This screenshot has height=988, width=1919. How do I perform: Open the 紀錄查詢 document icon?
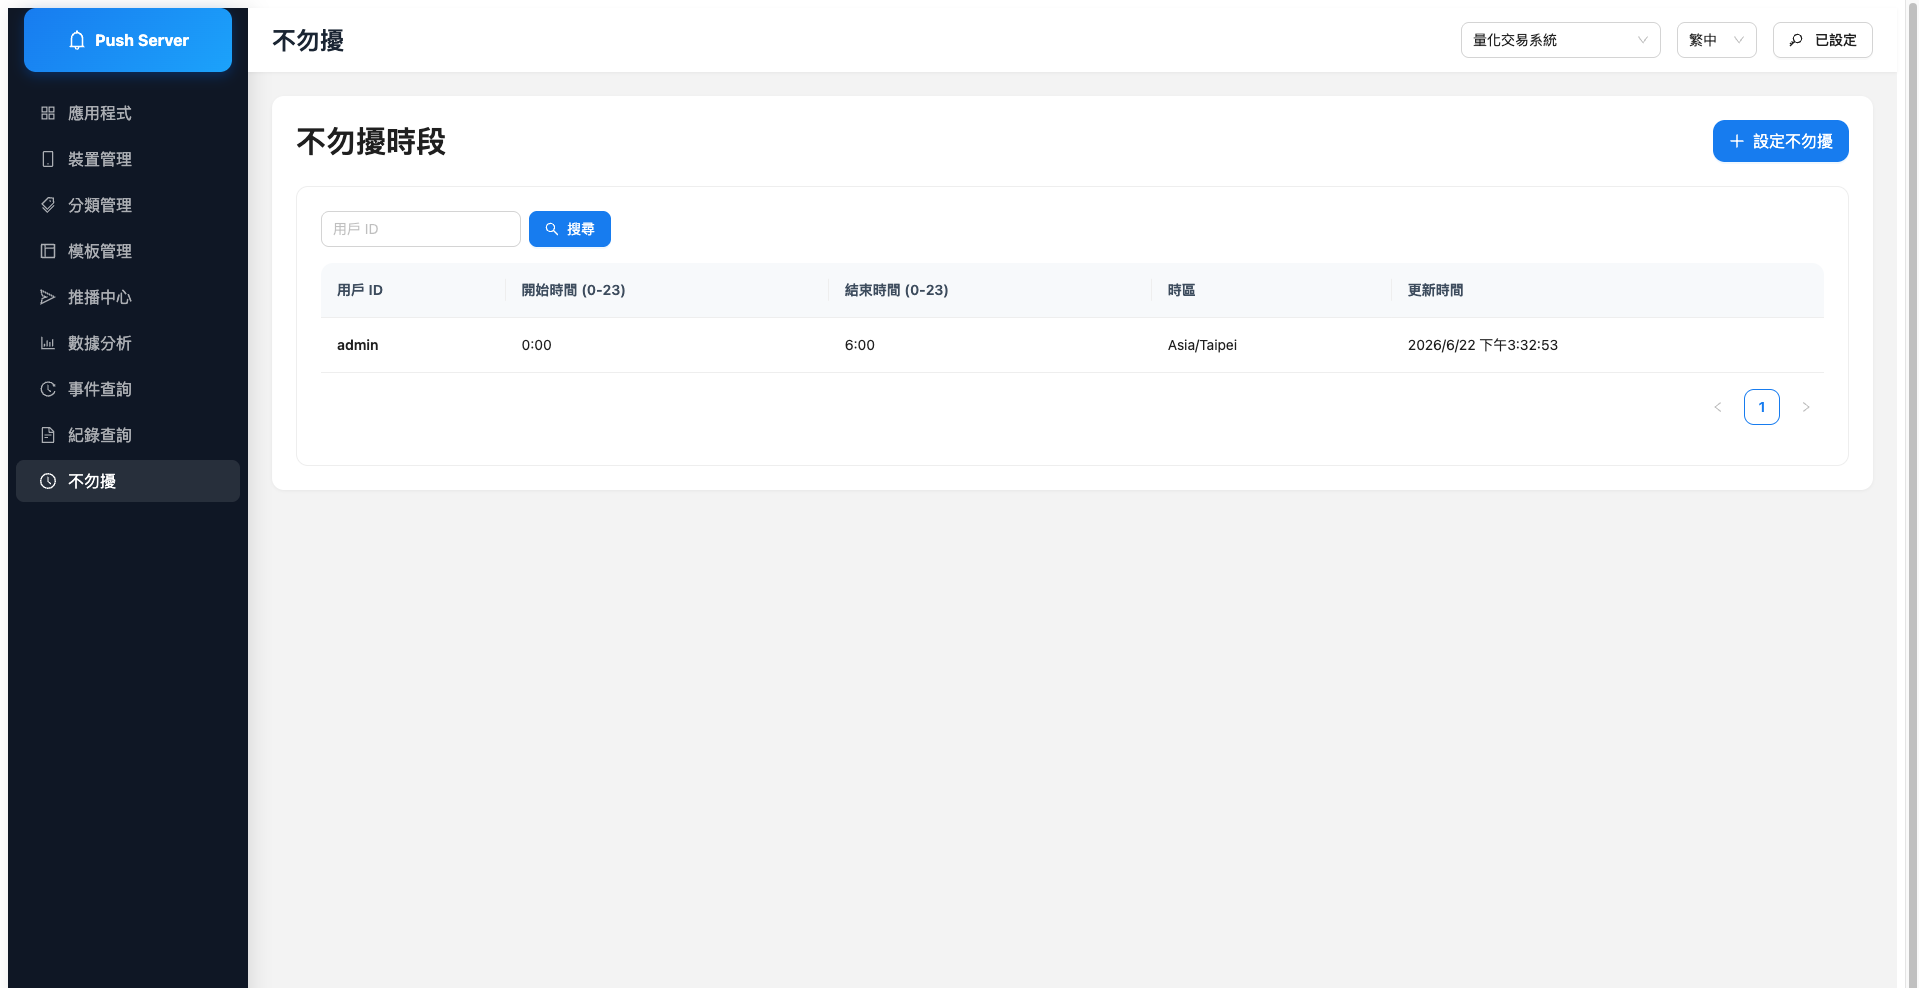(x=48, y=435)
